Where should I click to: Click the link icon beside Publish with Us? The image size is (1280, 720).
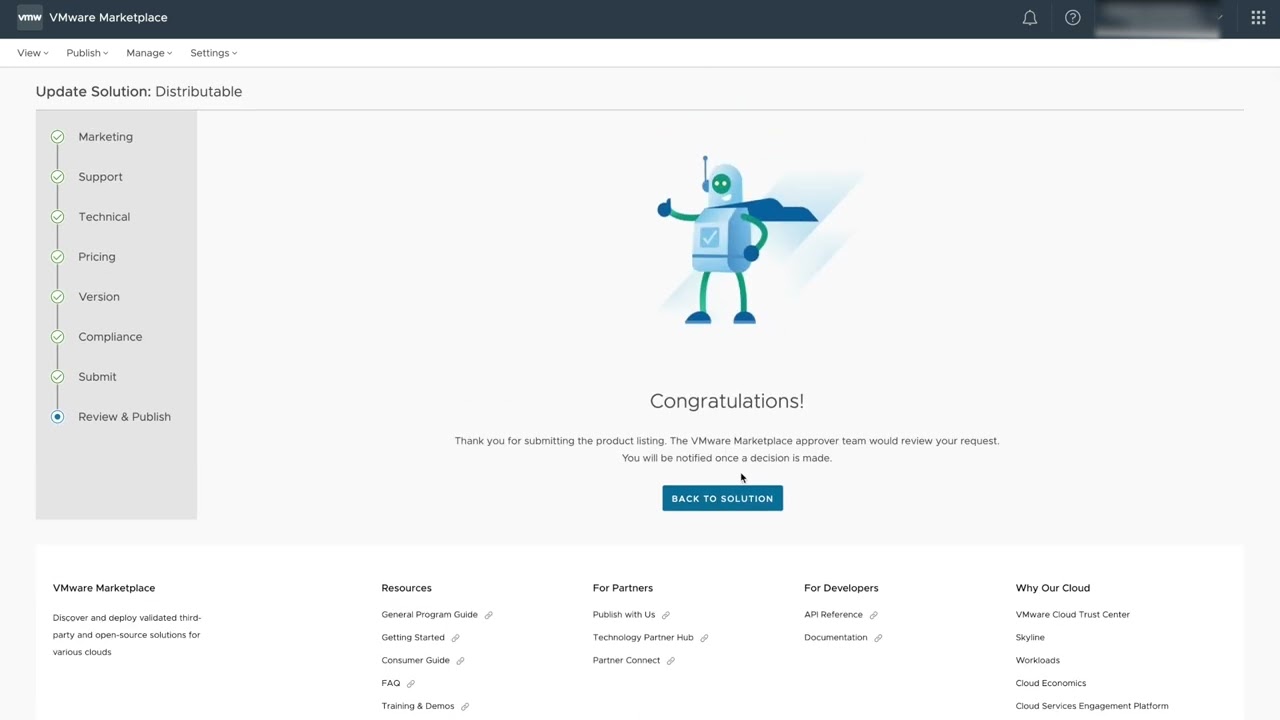click(665, 615)
